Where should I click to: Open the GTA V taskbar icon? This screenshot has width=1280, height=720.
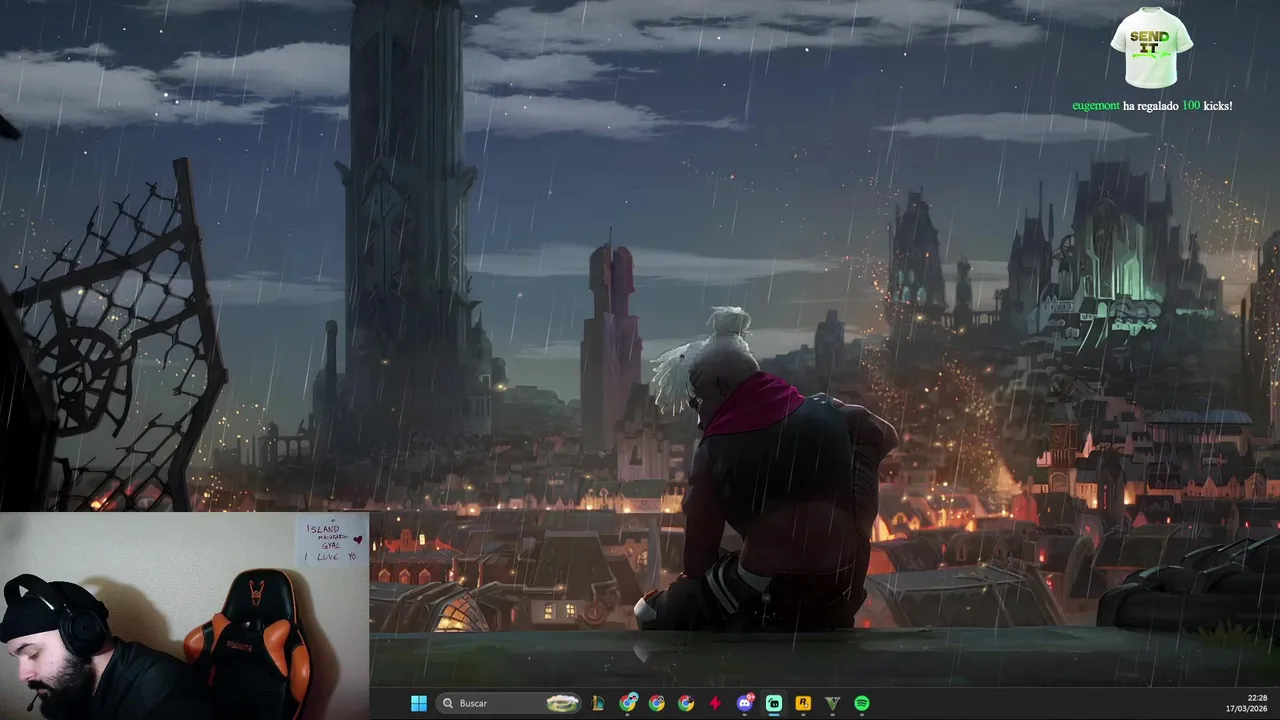click(832, 703)
